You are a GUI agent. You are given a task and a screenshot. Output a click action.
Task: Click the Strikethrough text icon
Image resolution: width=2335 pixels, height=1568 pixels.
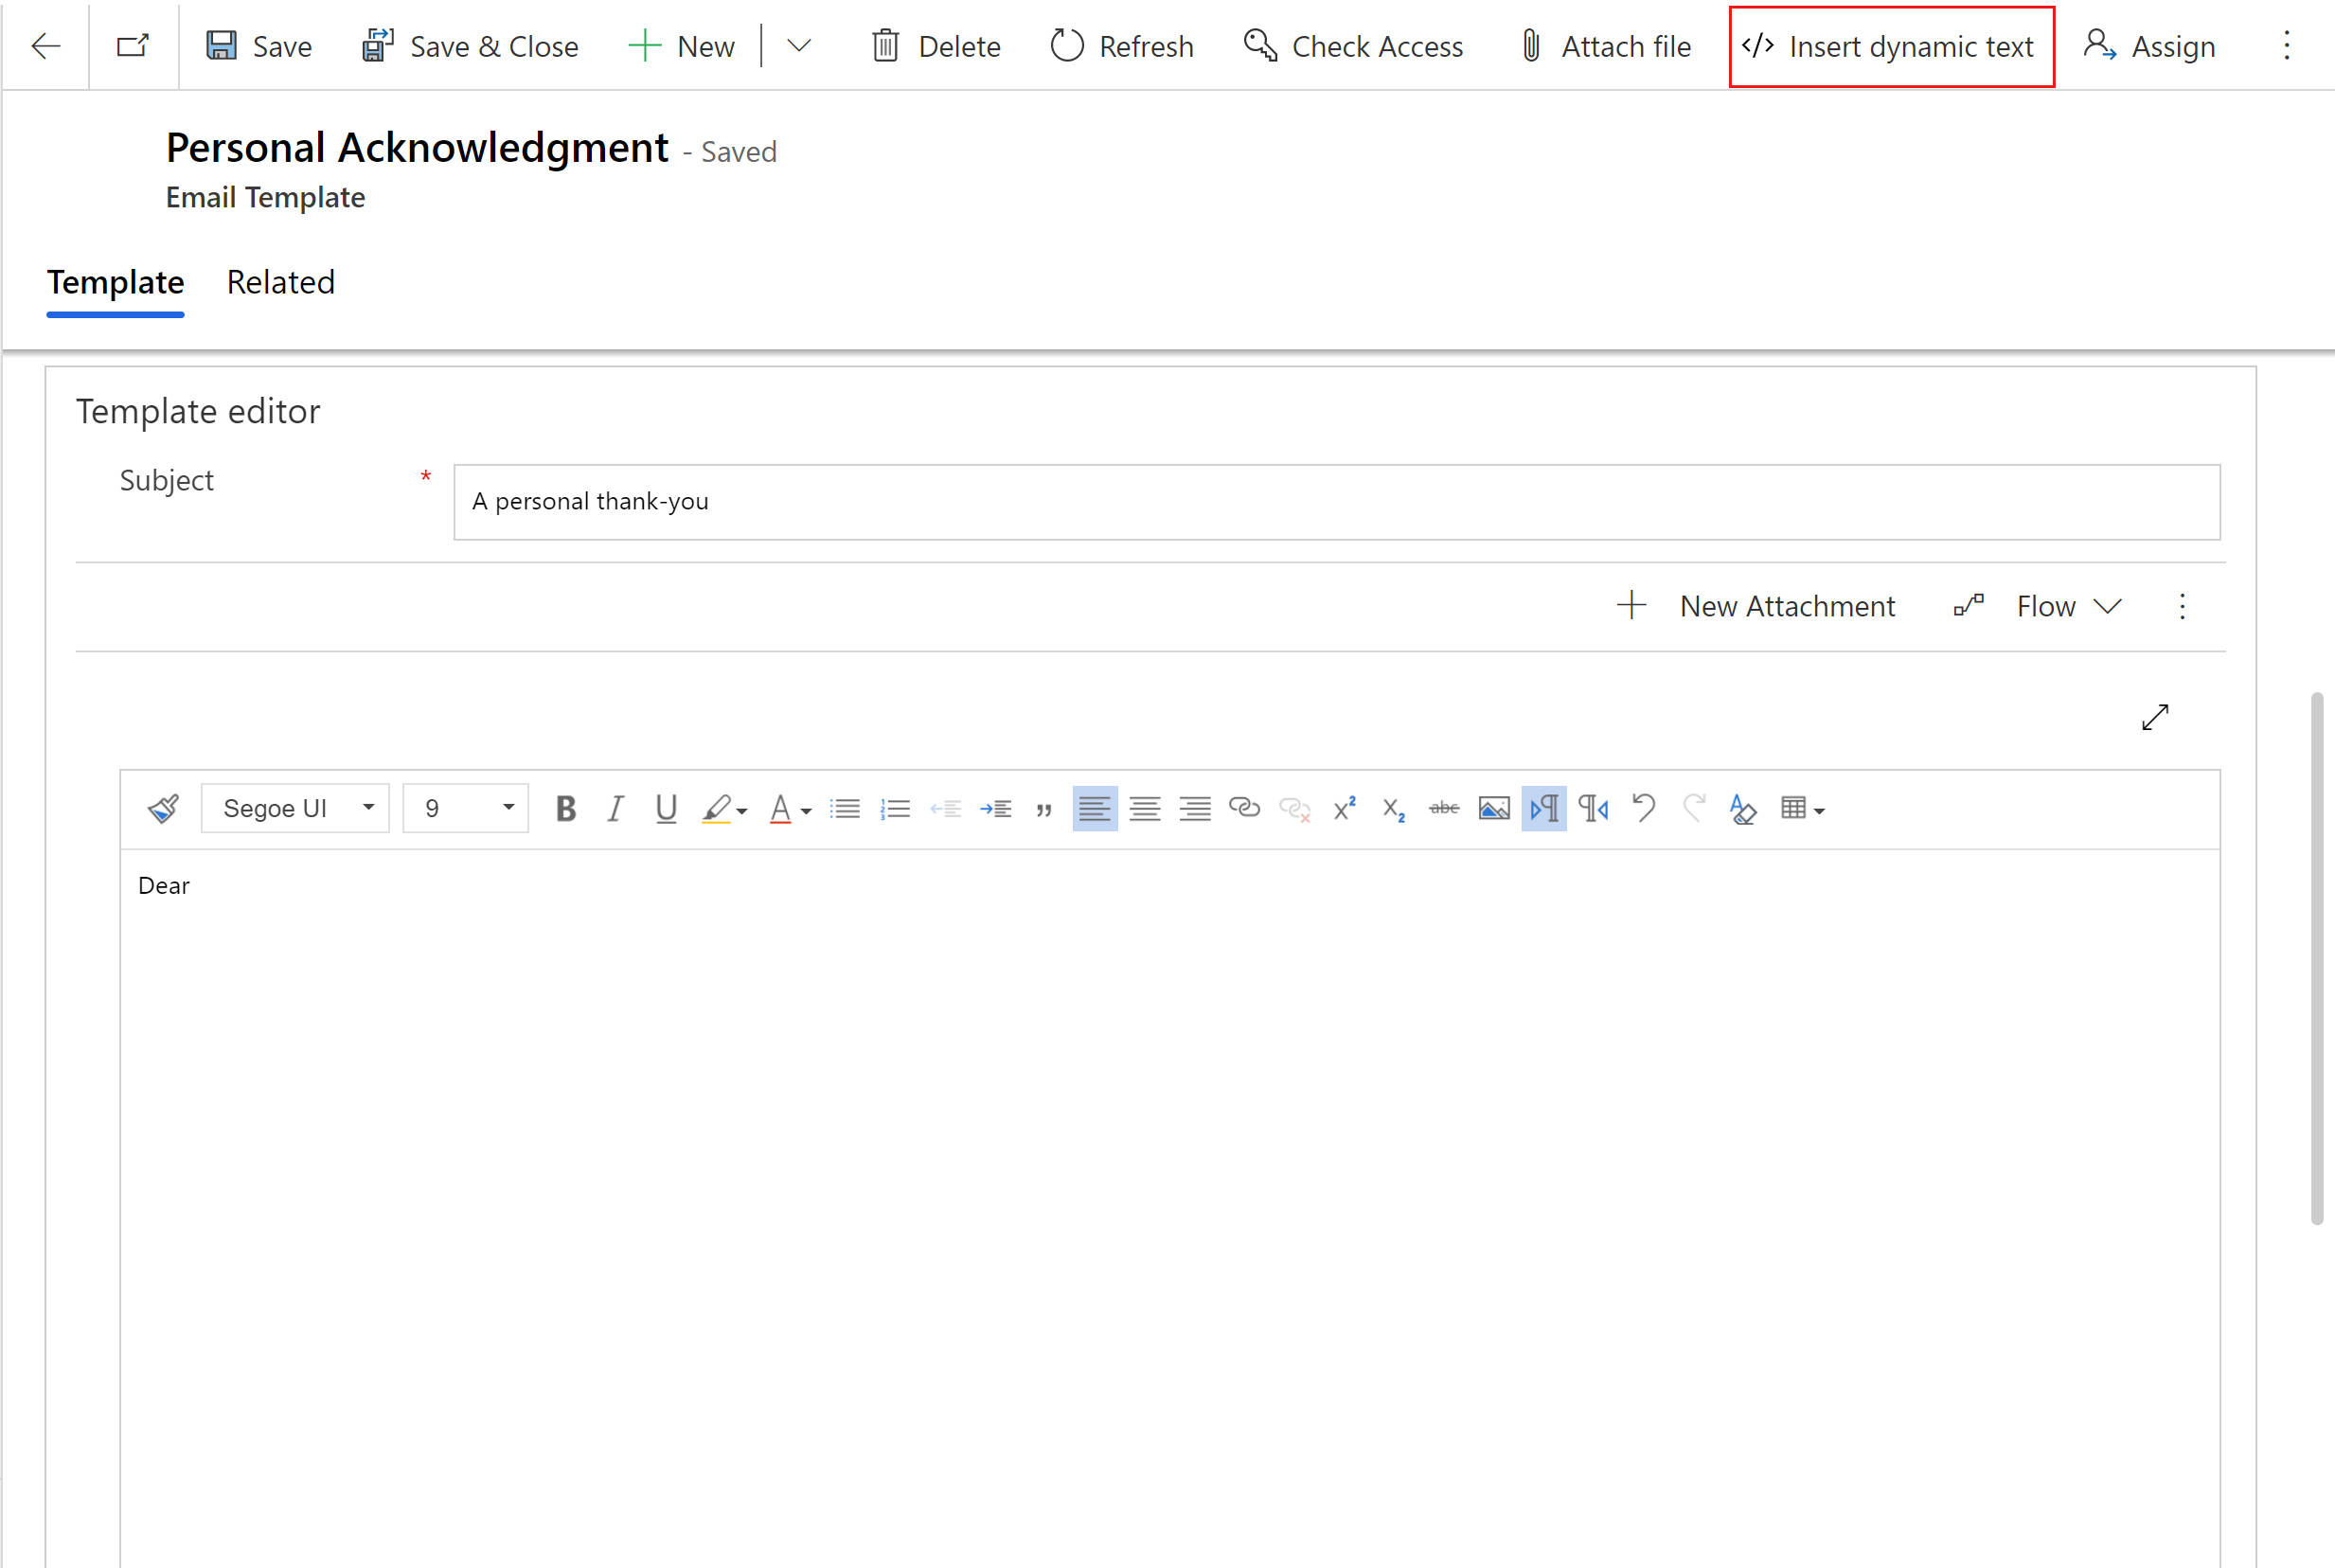coord(1445,809)
